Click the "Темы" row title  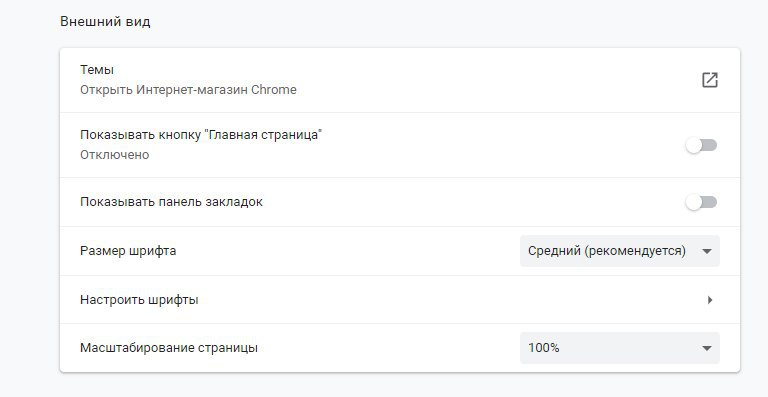tap(97, 70)
